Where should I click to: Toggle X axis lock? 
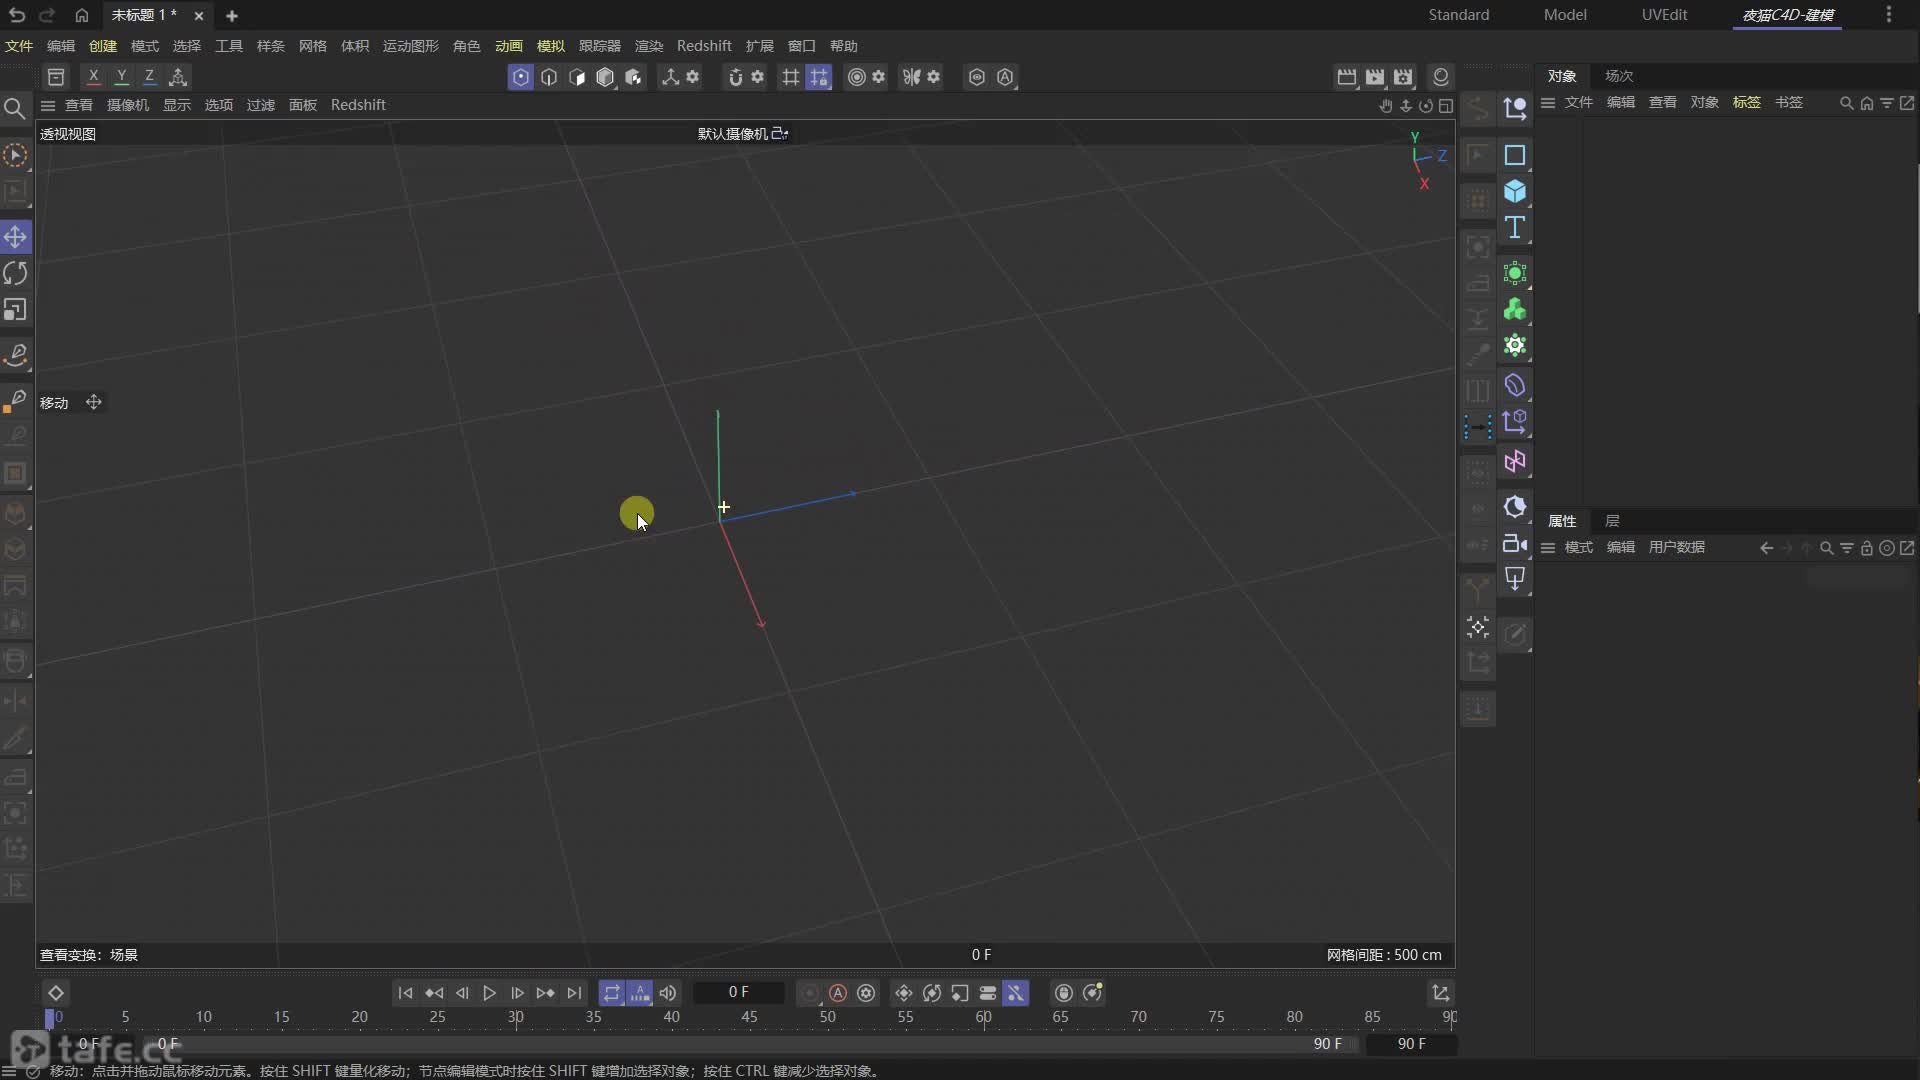click(x=93, y=77)
